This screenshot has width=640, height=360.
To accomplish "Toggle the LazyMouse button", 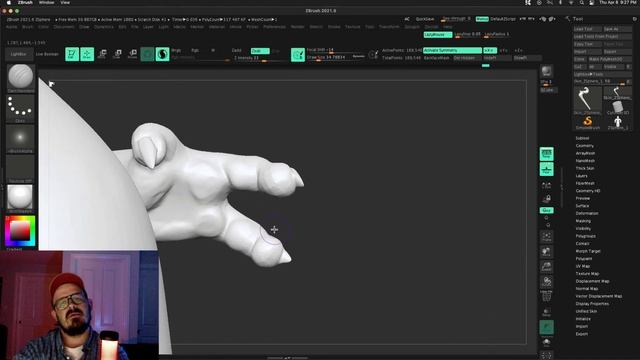I will coord(438,35).
